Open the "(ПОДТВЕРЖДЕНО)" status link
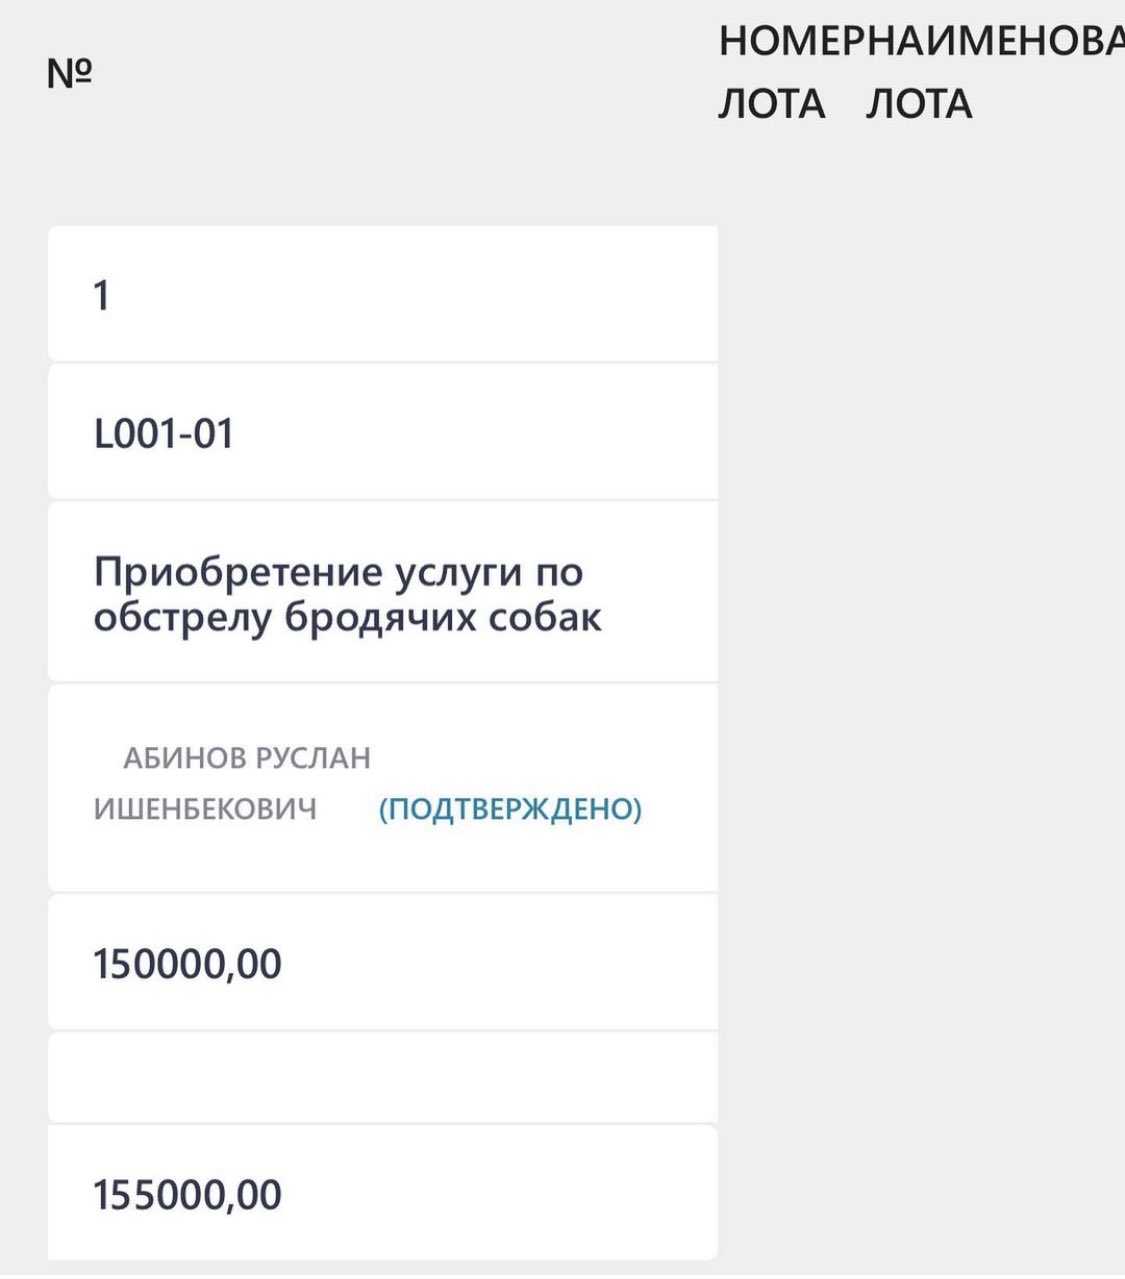 tap(510, 809)
